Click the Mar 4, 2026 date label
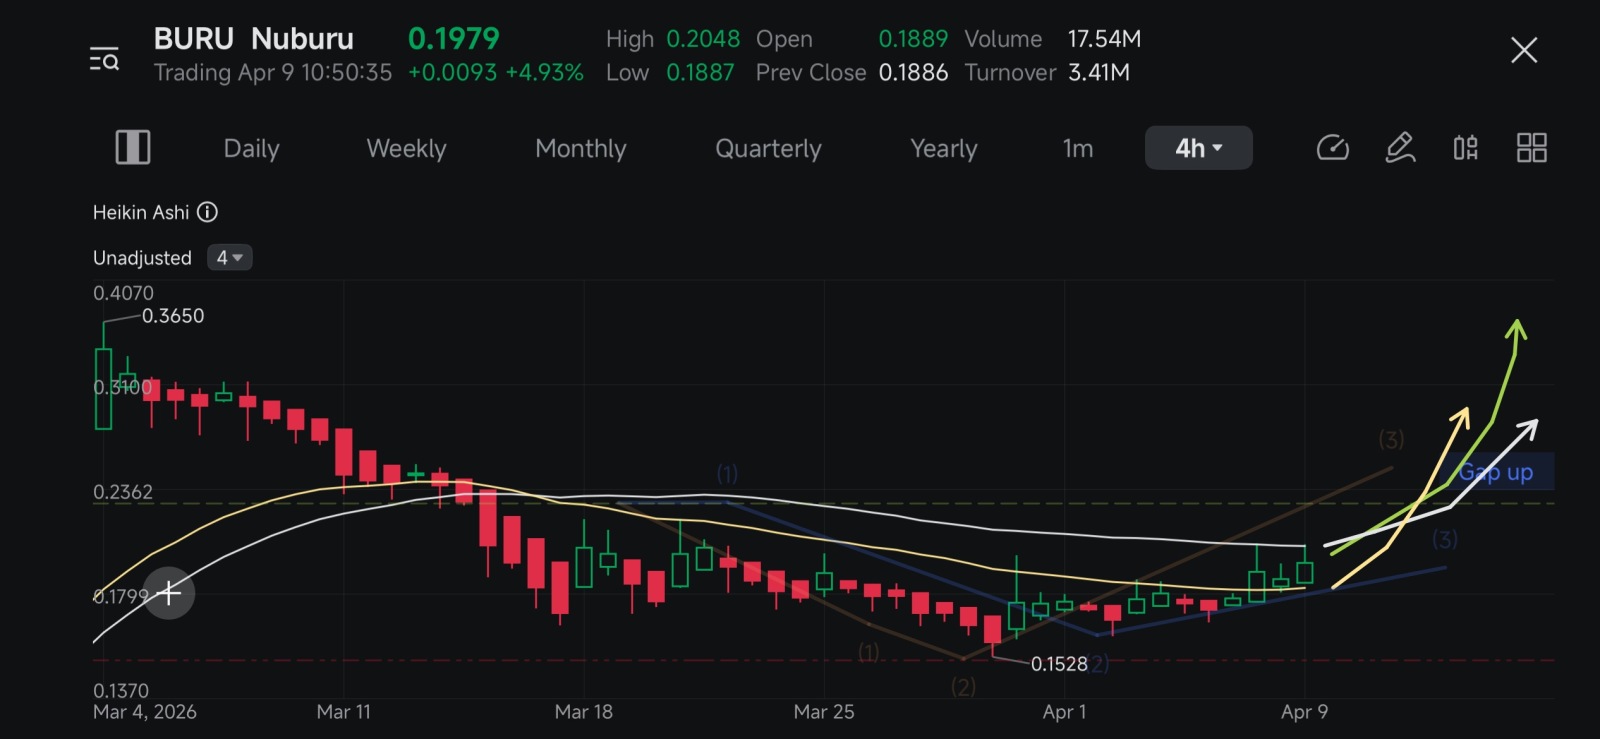1600x739 pixels. [x=145, y=712]
